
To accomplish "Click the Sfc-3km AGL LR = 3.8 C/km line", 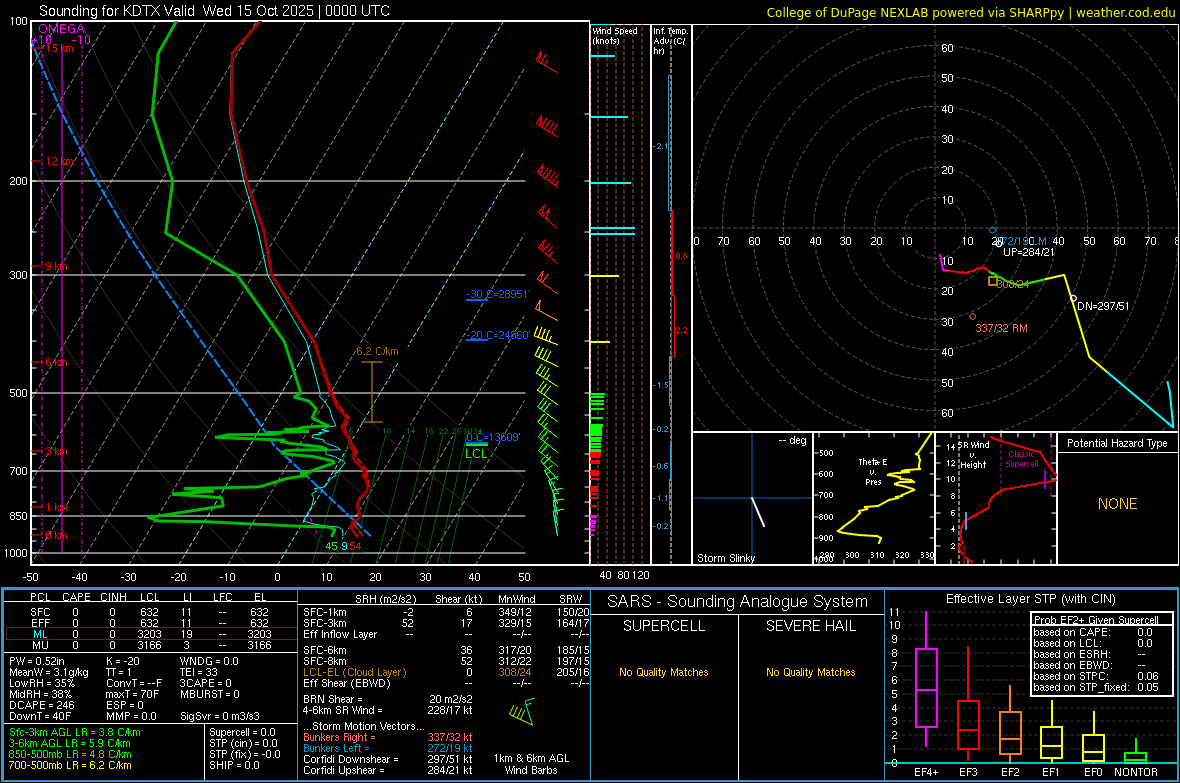I will 75,732.
